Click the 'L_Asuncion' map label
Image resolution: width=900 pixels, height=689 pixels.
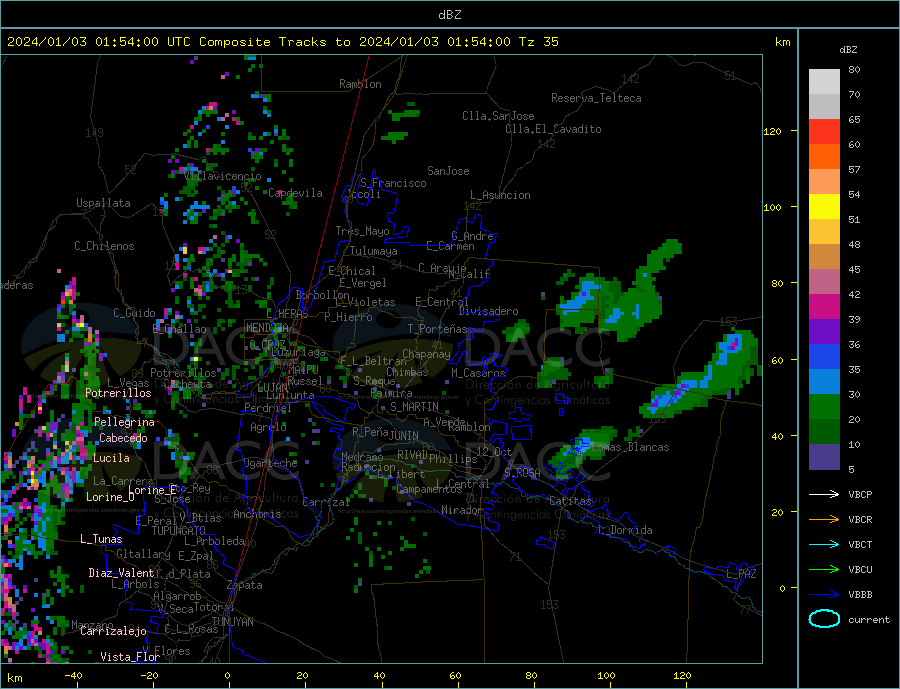[x=500, y=195]
